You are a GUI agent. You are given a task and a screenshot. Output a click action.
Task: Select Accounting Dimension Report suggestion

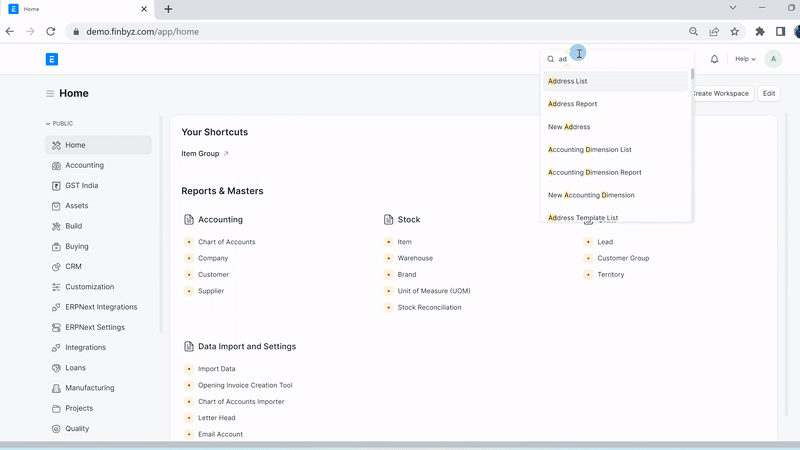(595, 172)
